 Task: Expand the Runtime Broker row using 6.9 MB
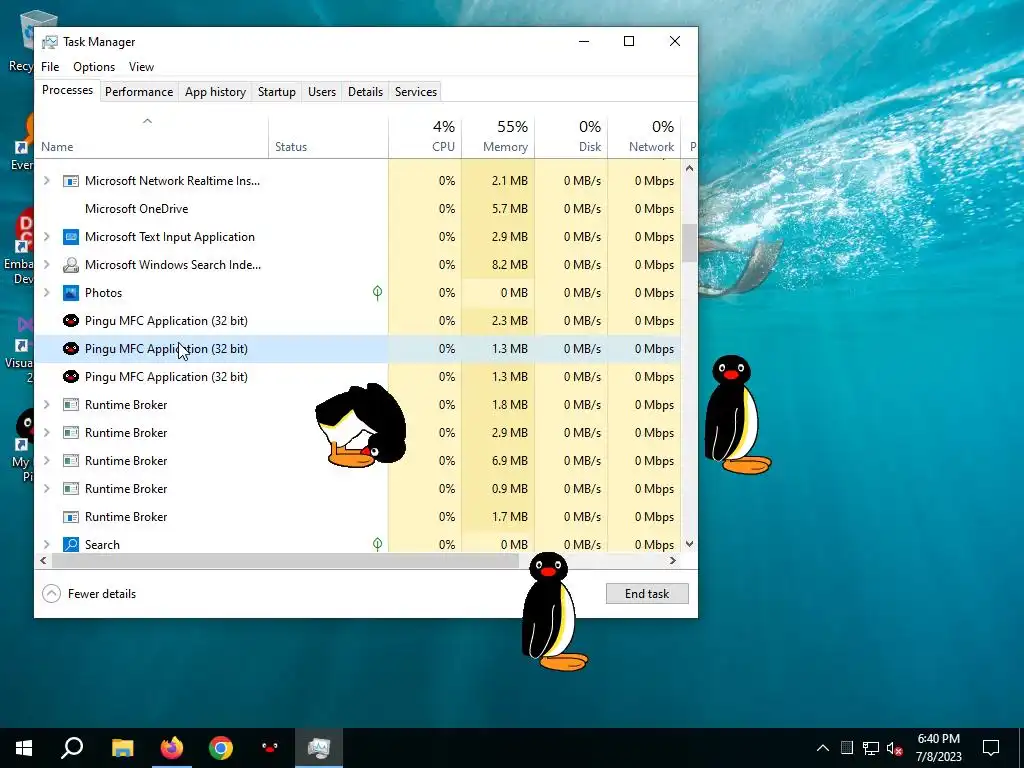coord(46,460)
